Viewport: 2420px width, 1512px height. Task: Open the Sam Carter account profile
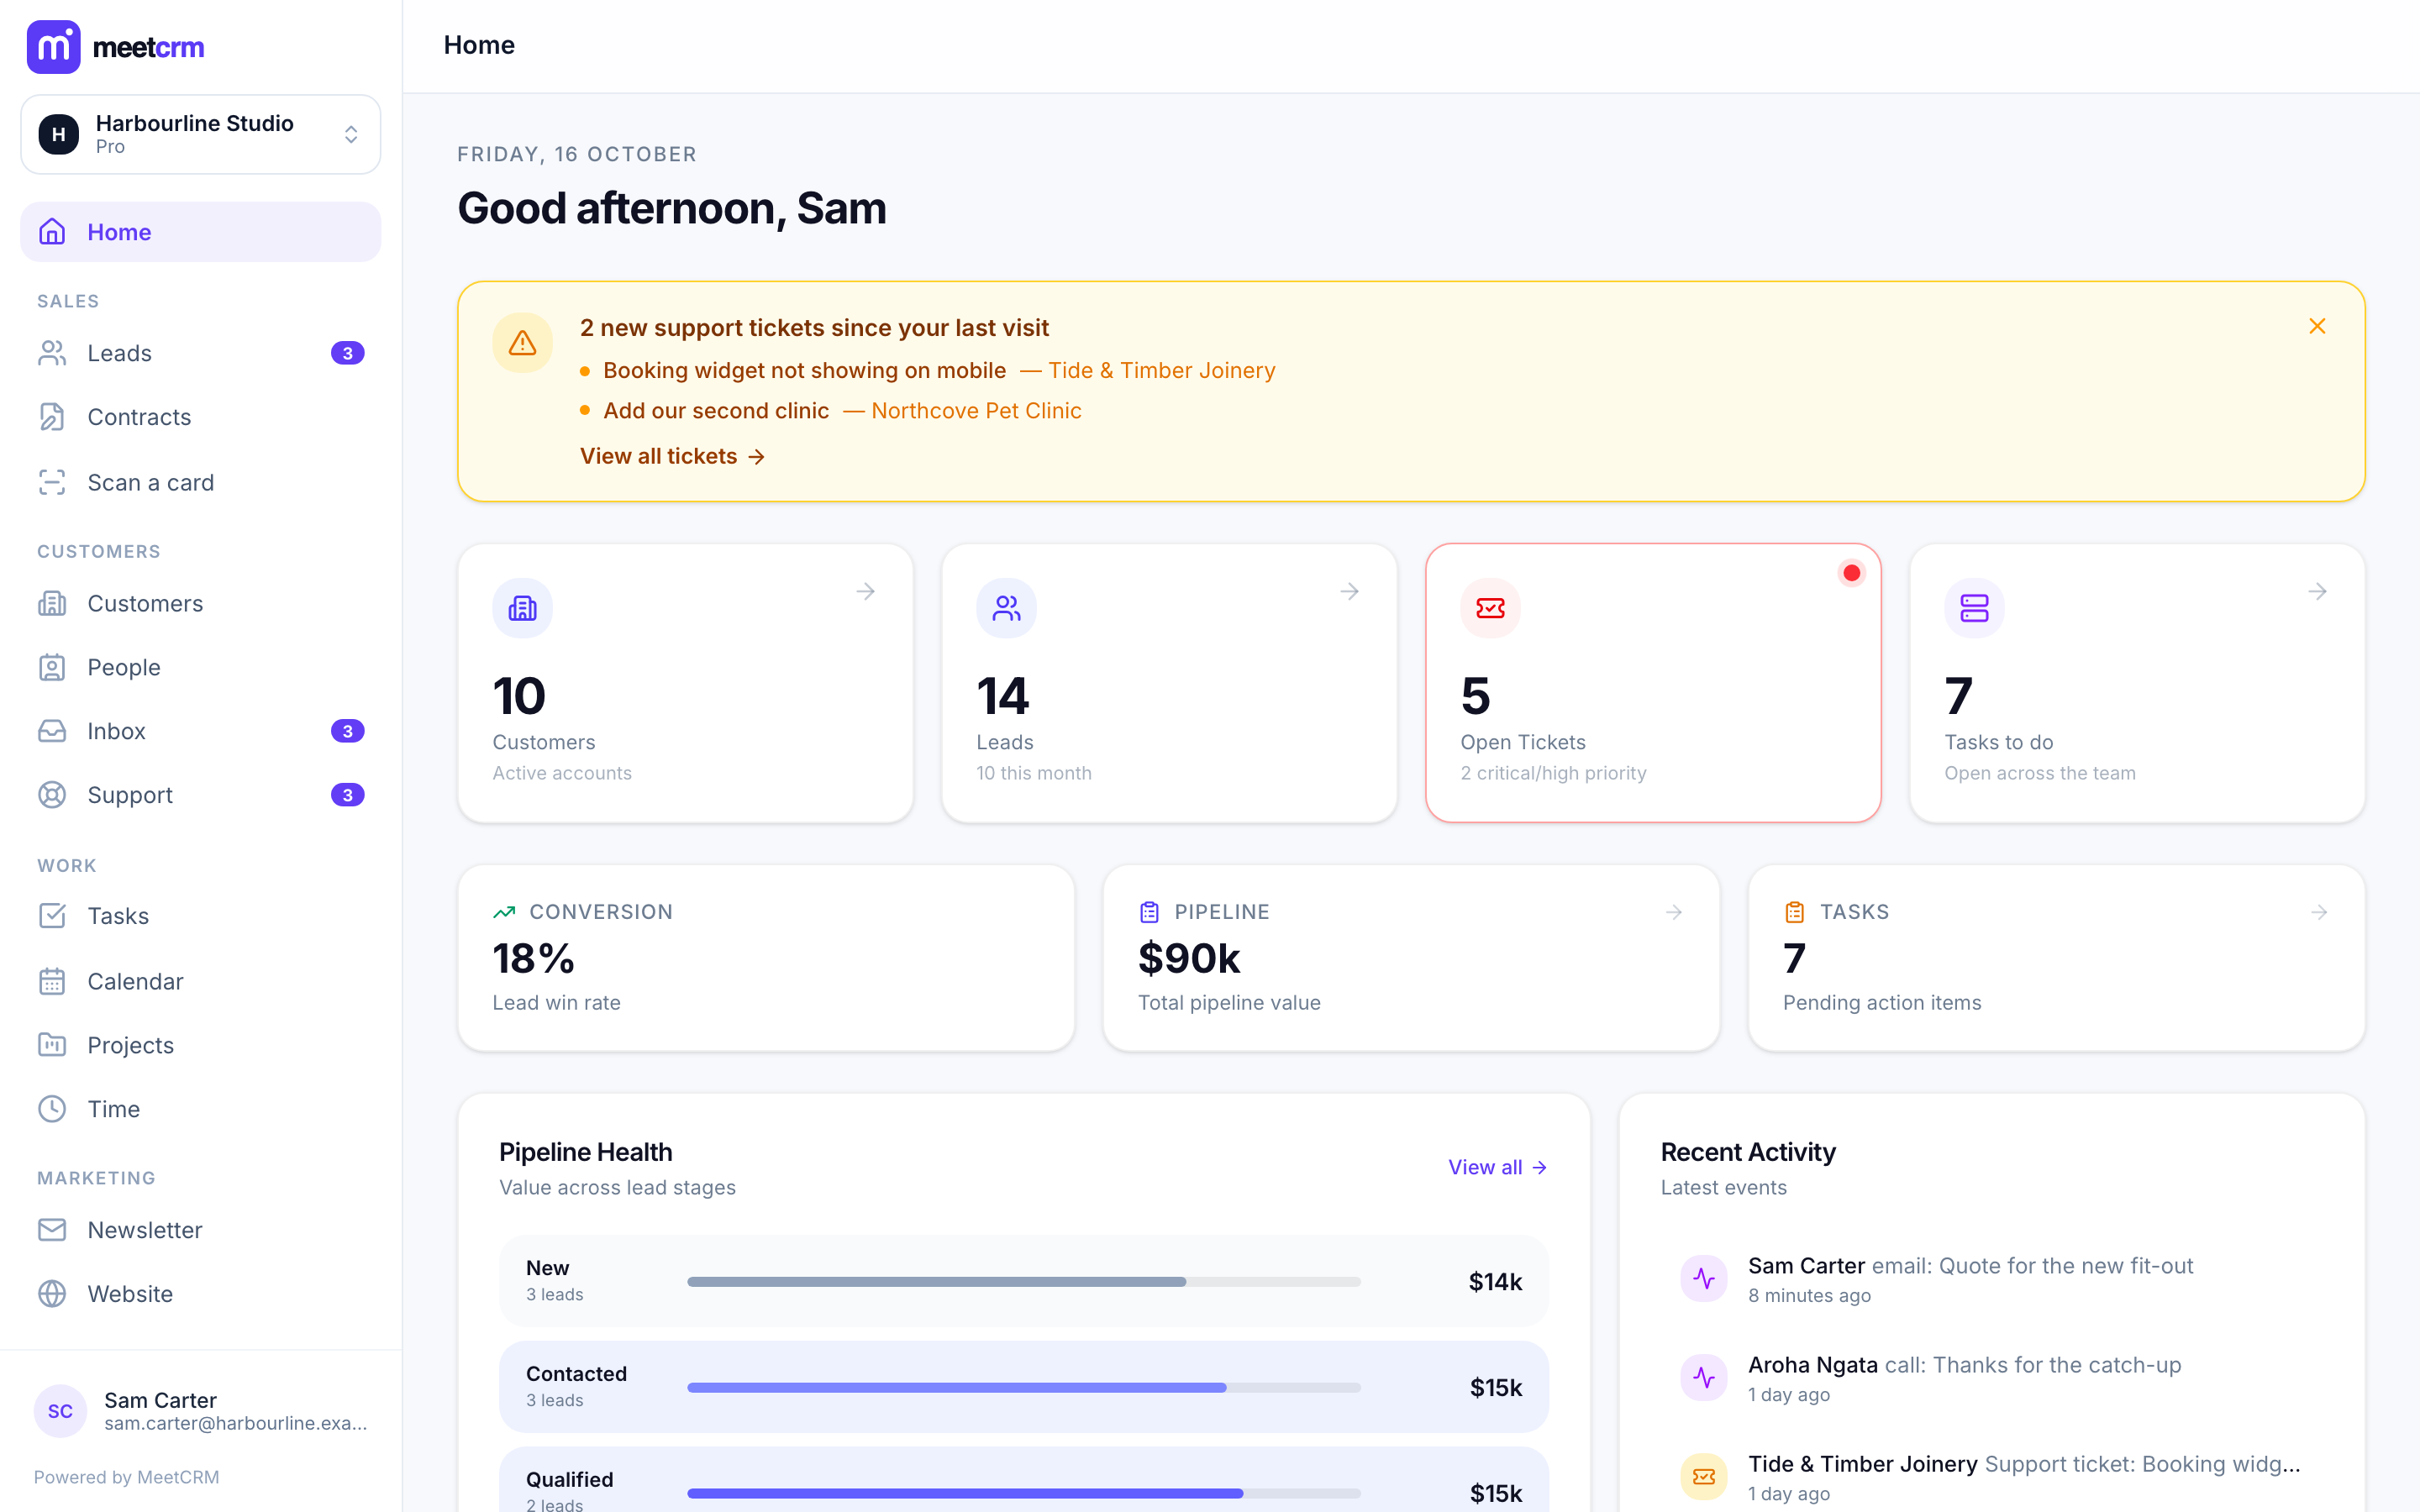[x=200, y=1411]
